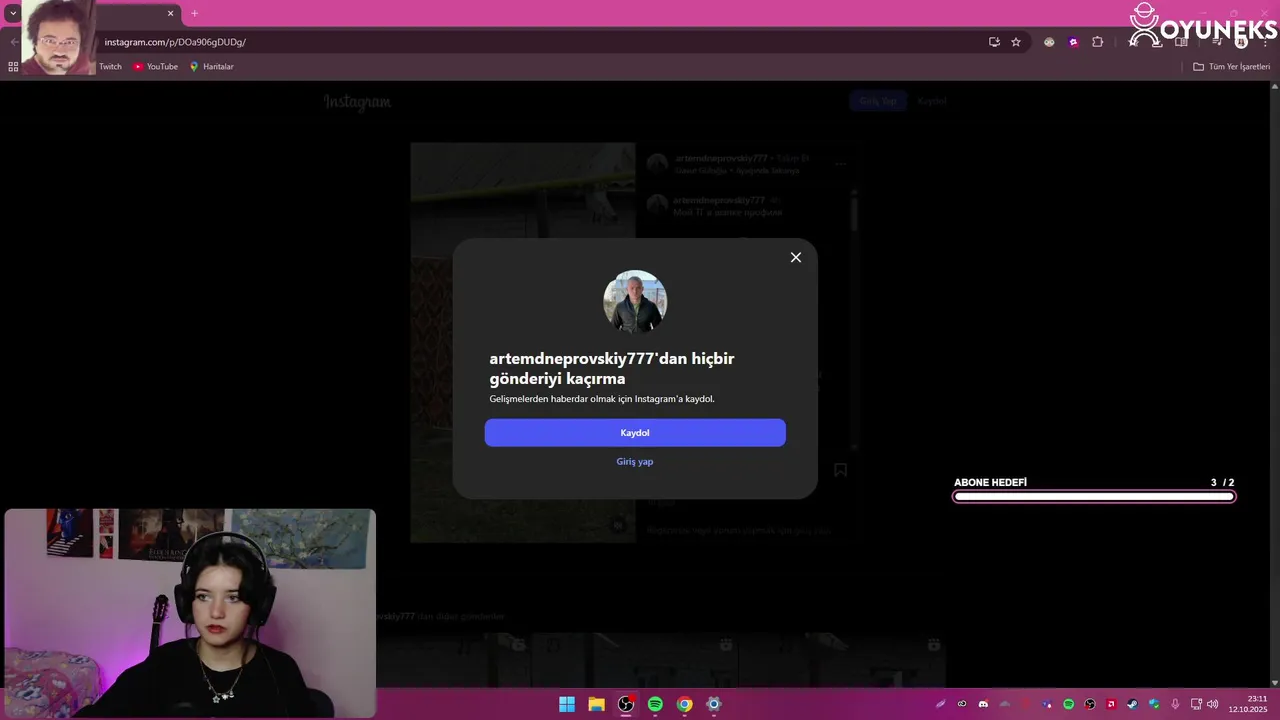Click the Windows Security shield tray icon
Image resolution: width=1280 pixels, height=720 pixels.
(1154, 704)
